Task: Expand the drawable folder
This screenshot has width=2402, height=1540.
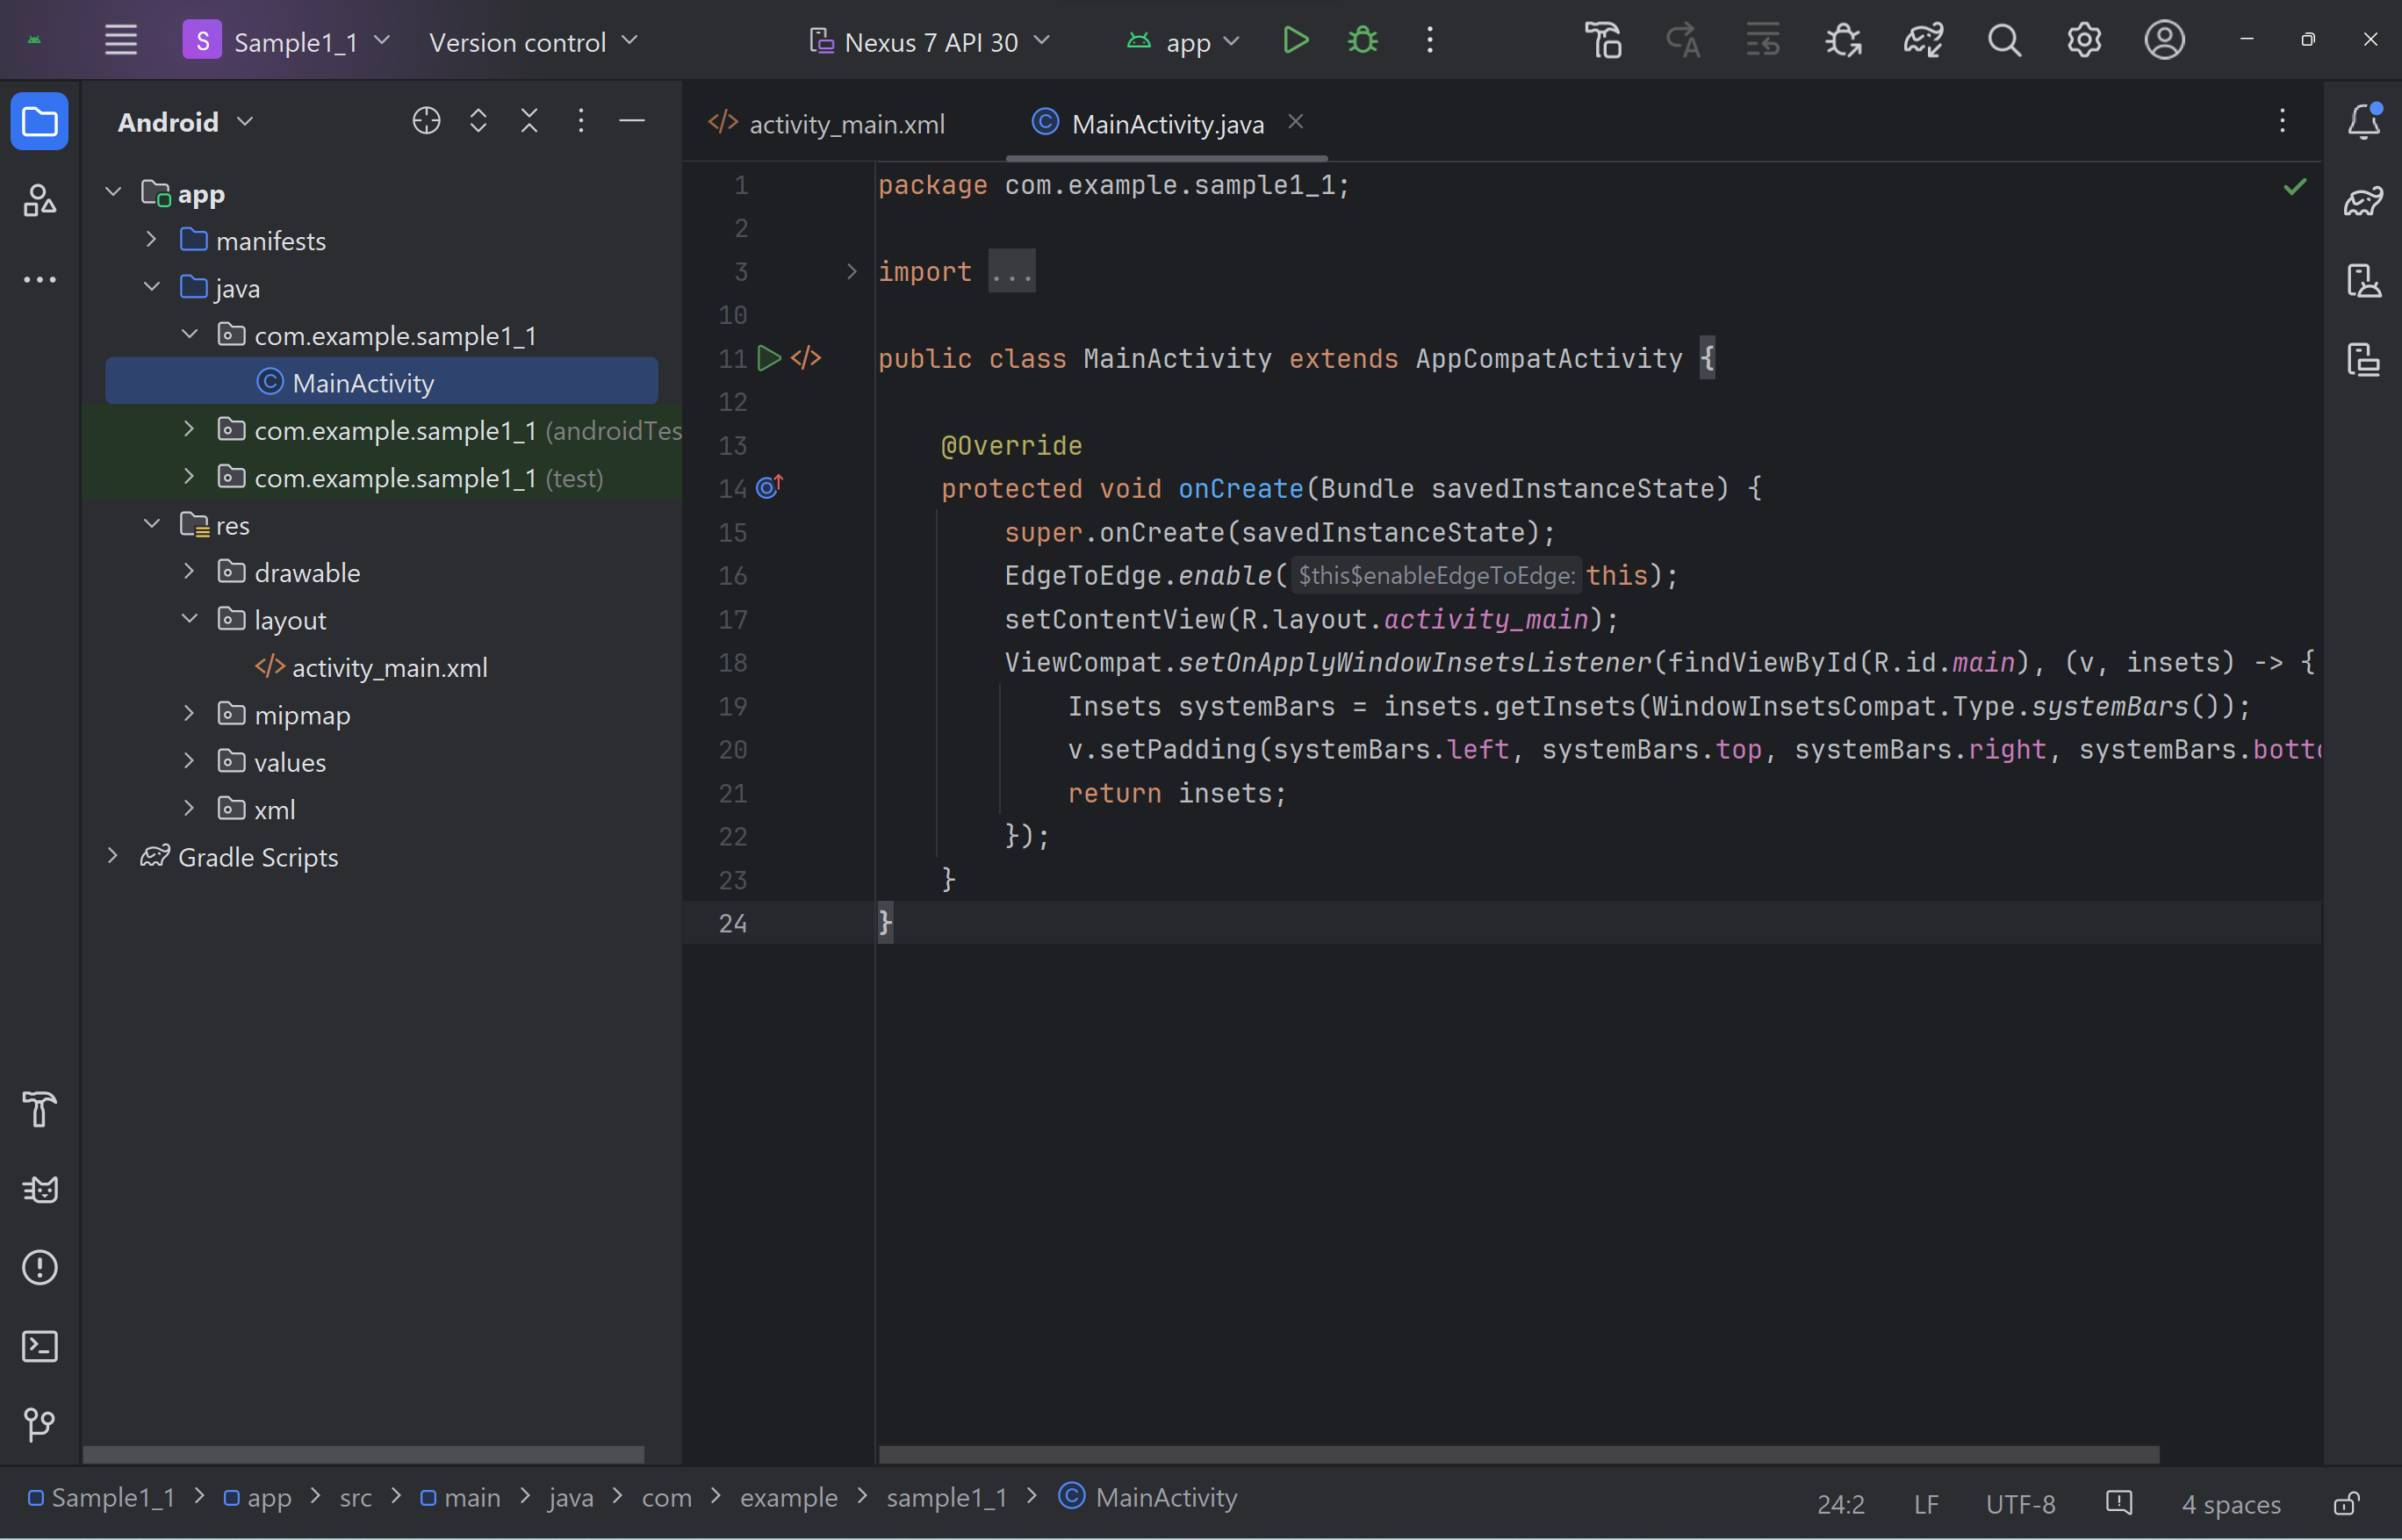Action: 189,571
